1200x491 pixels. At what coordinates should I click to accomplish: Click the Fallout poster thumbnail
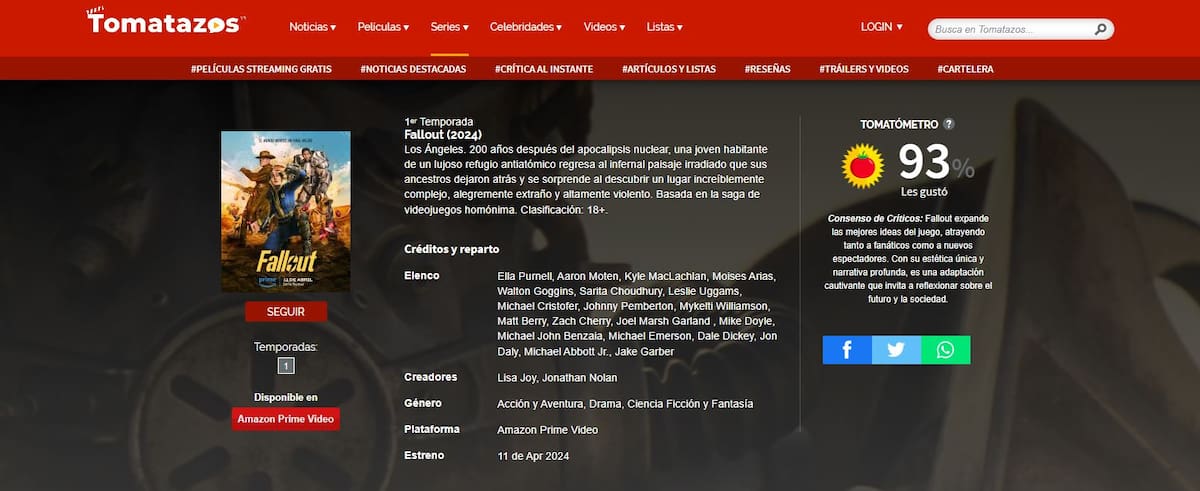click(286, 212)
